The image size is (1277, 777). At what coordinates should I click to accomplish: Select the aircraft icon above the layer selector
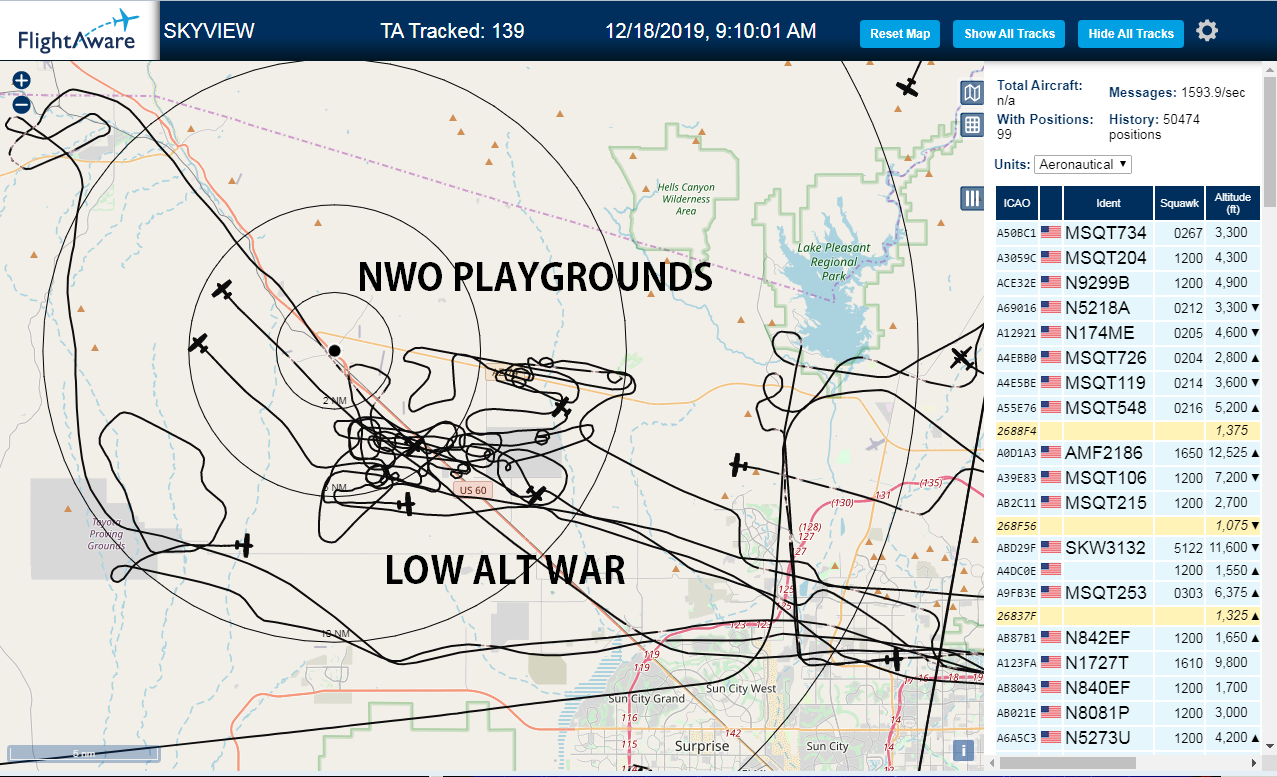coord(907,87)
